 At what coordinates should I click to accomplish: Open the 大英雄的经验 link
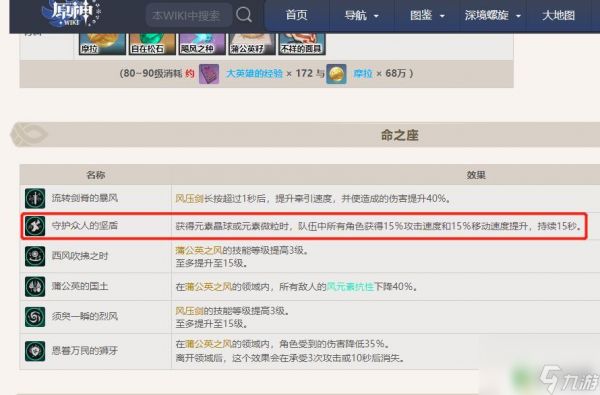click(254, 73)
